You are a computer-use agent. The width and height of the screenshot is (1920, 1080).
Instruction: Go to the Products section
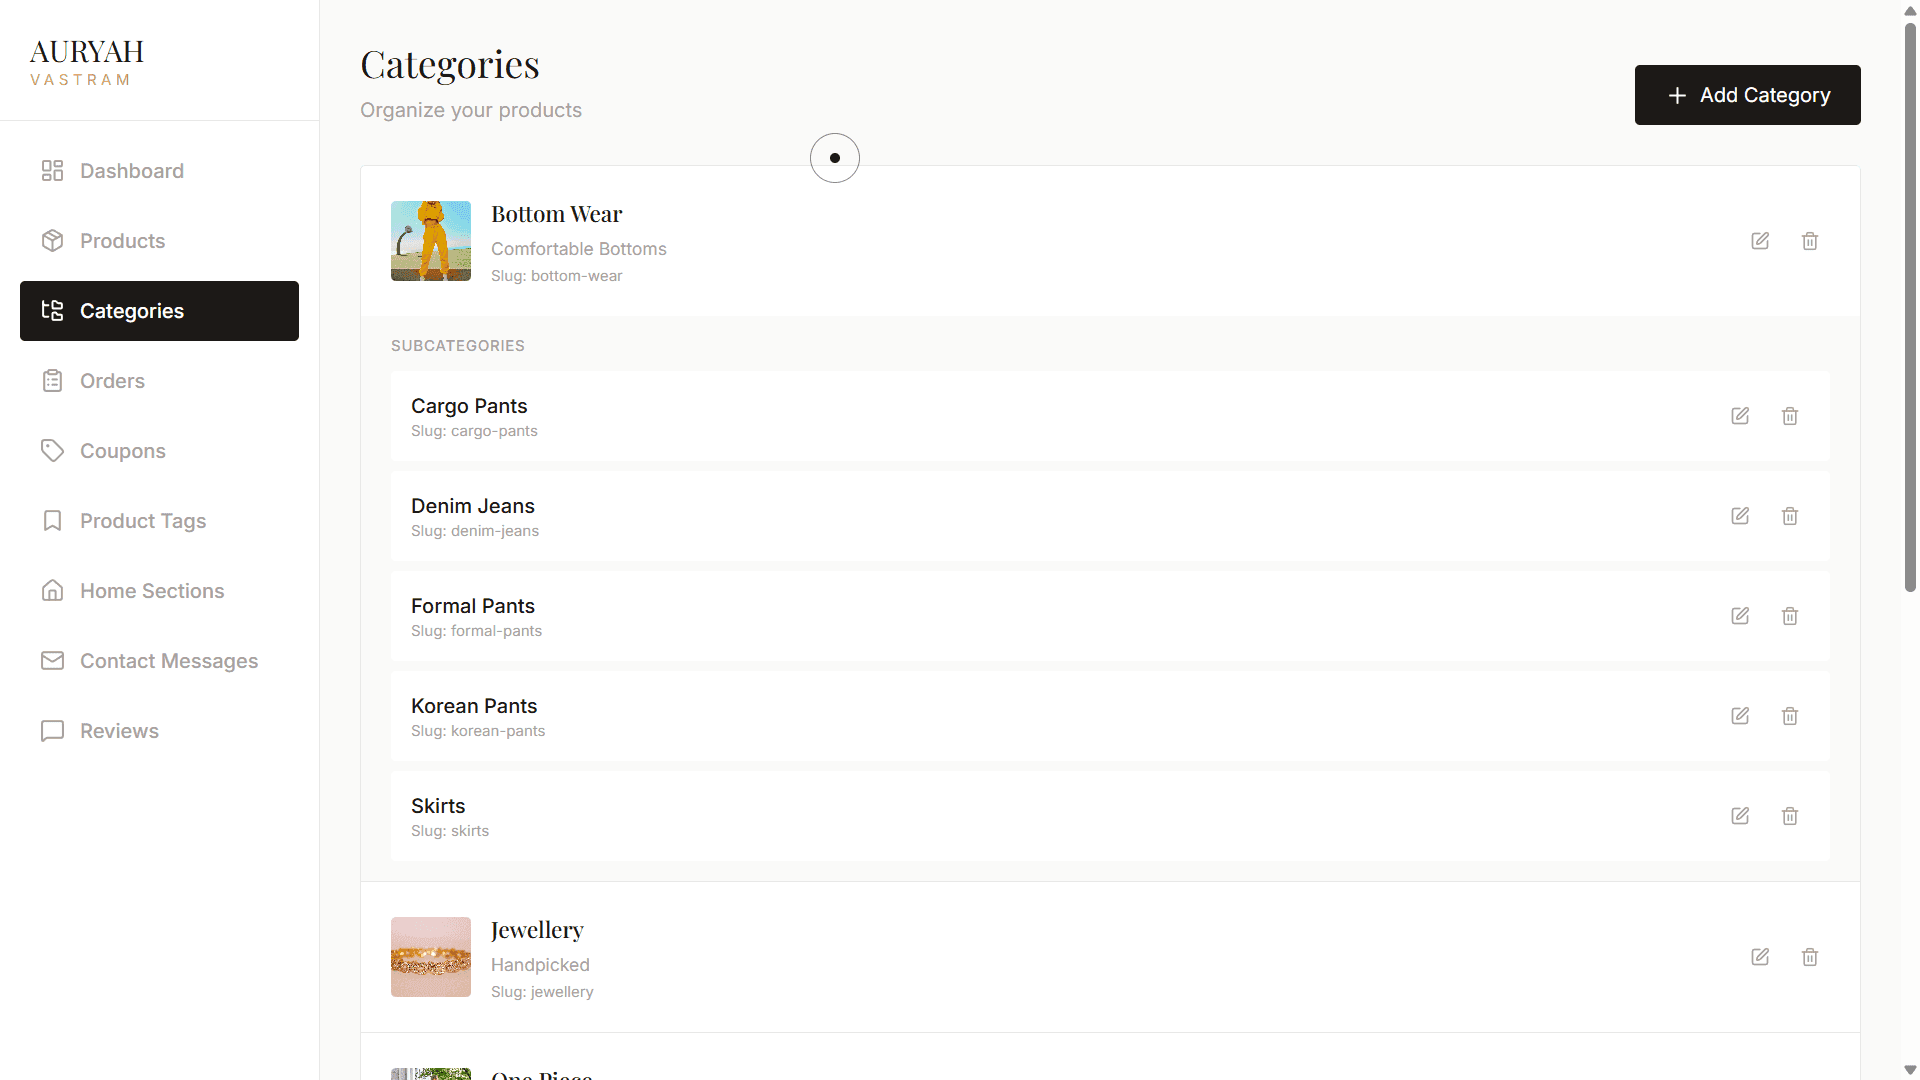point(159,241)
